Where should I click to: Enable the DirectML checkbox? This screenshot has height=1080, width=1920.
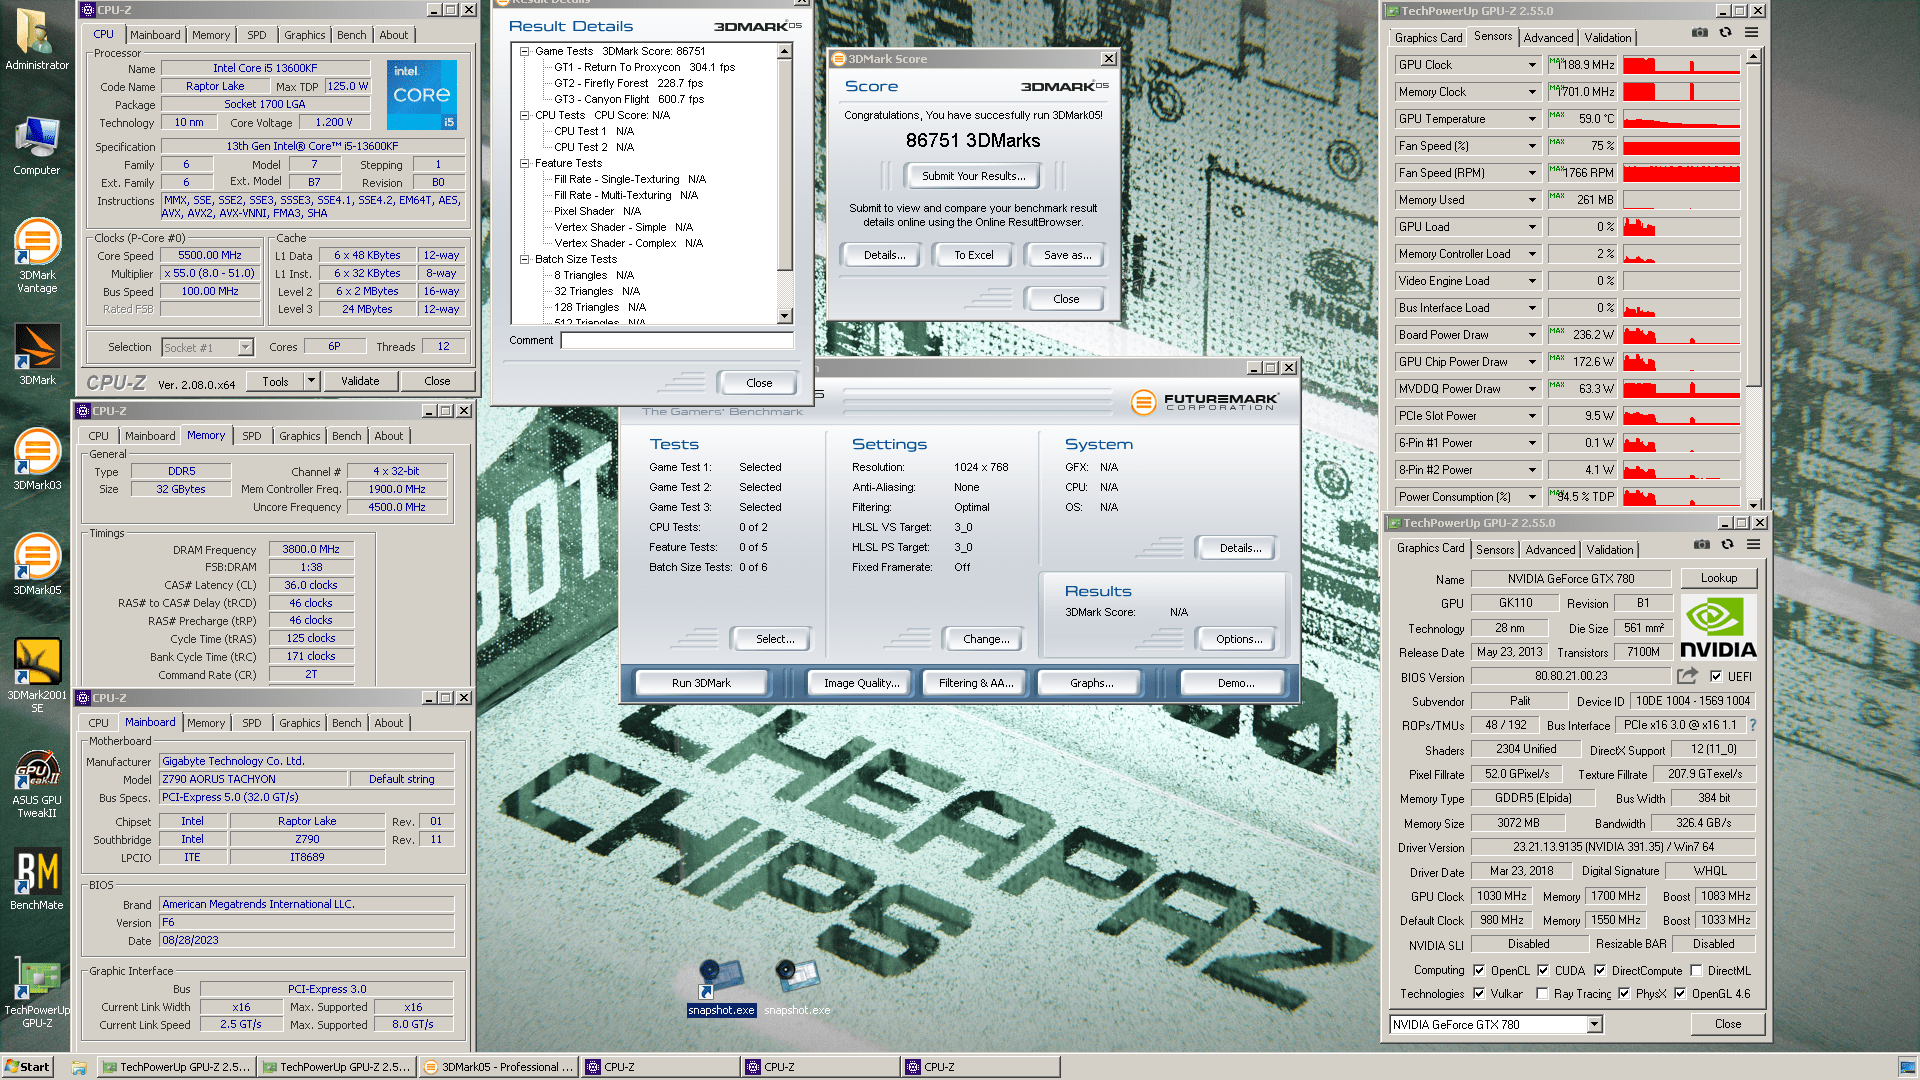1696,971
